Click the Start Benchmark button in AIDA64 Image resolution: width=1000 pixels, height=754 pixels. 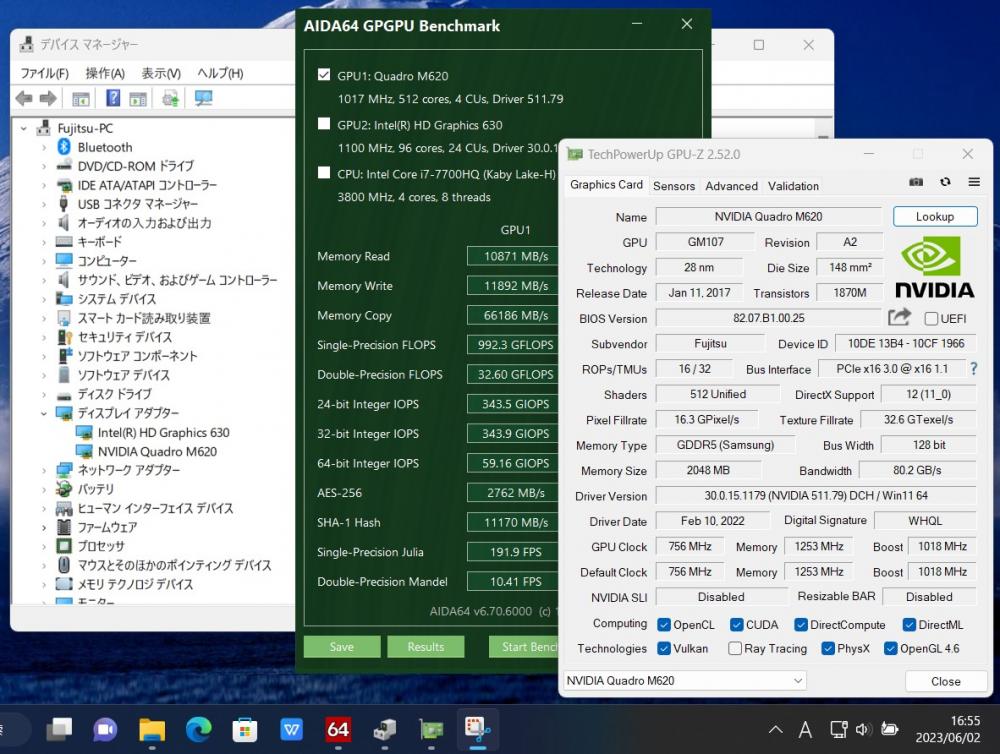(x=524, y=646)
